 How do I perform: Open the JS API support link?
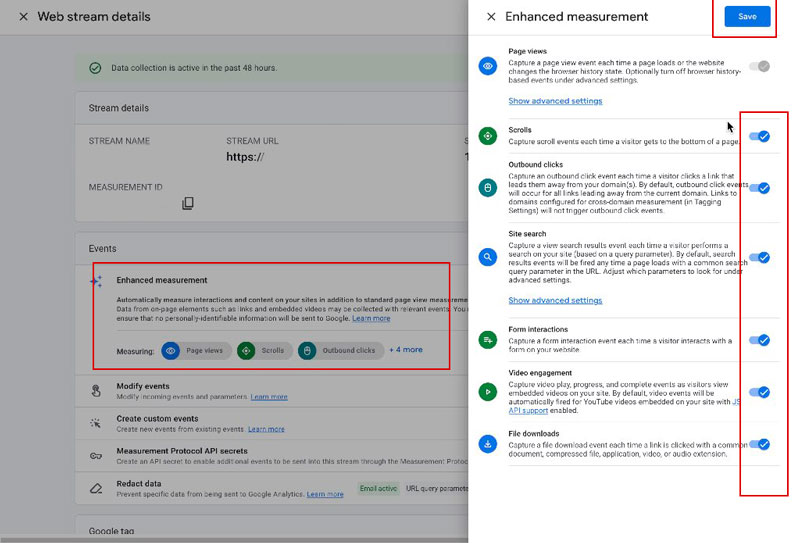click(529, 410)
